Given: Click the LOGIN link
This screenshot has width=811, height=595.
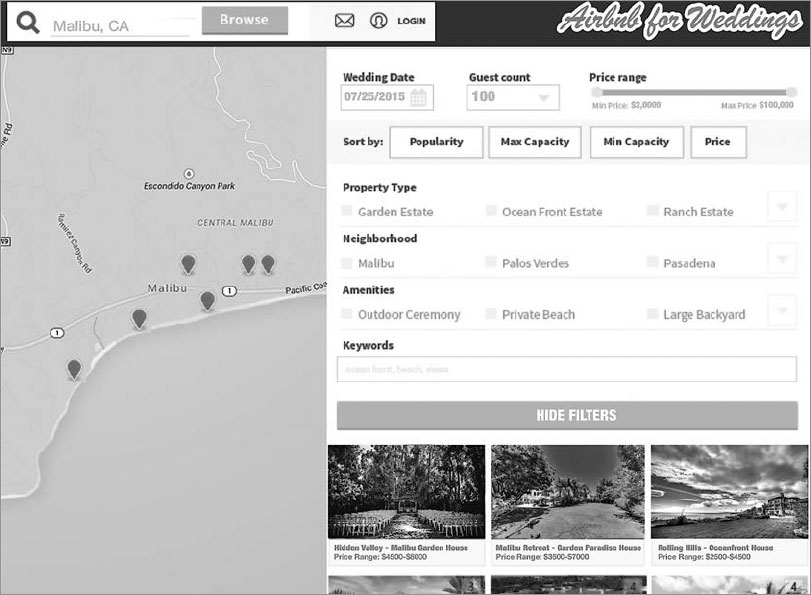Looking at the screenshot, I should [x=411, y=21].
